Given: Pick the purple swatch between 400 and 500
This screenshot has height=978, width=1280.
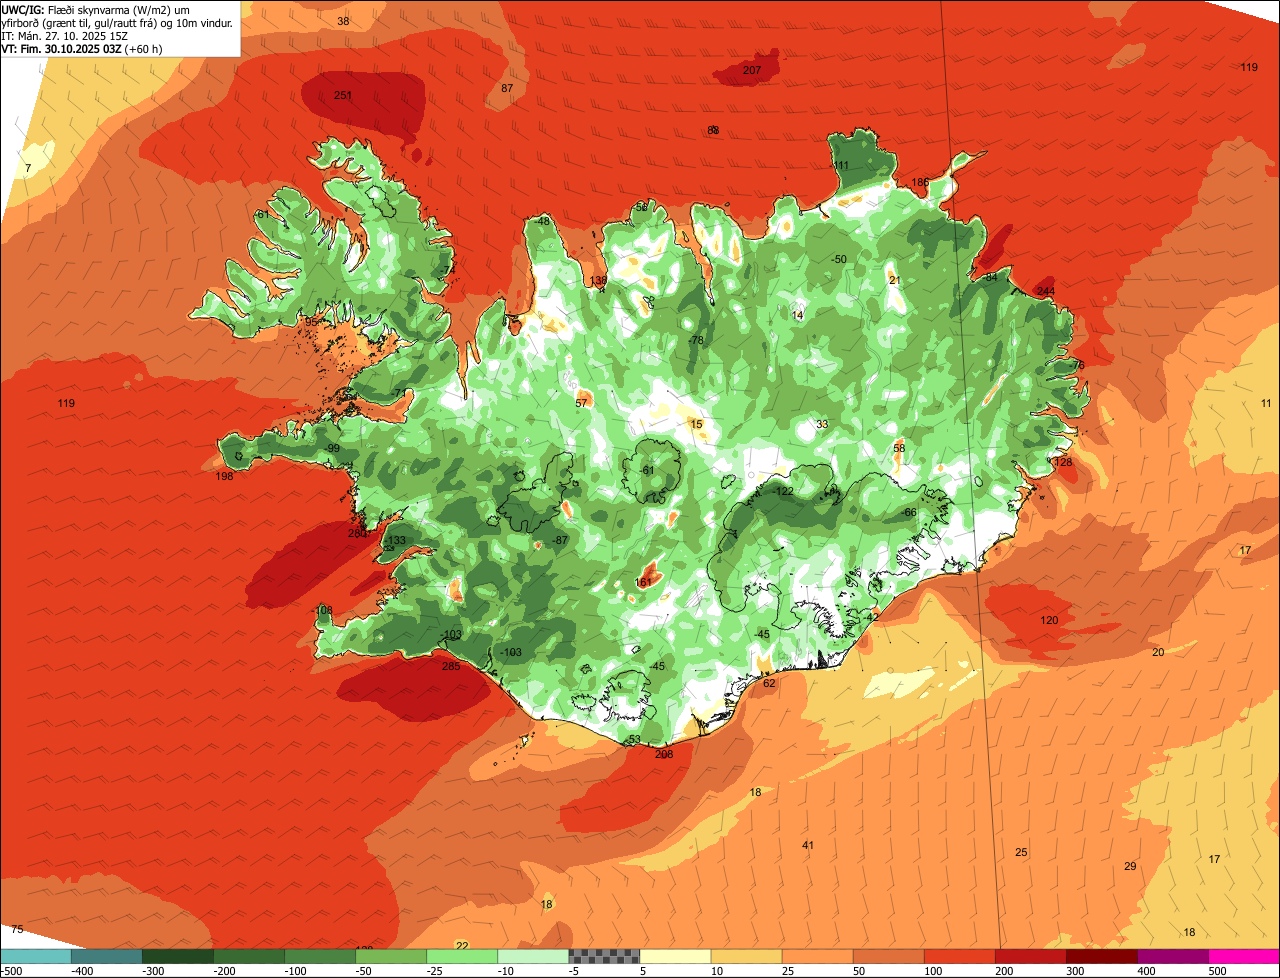Looking at the screenshot, I should tap(1173, 957).
